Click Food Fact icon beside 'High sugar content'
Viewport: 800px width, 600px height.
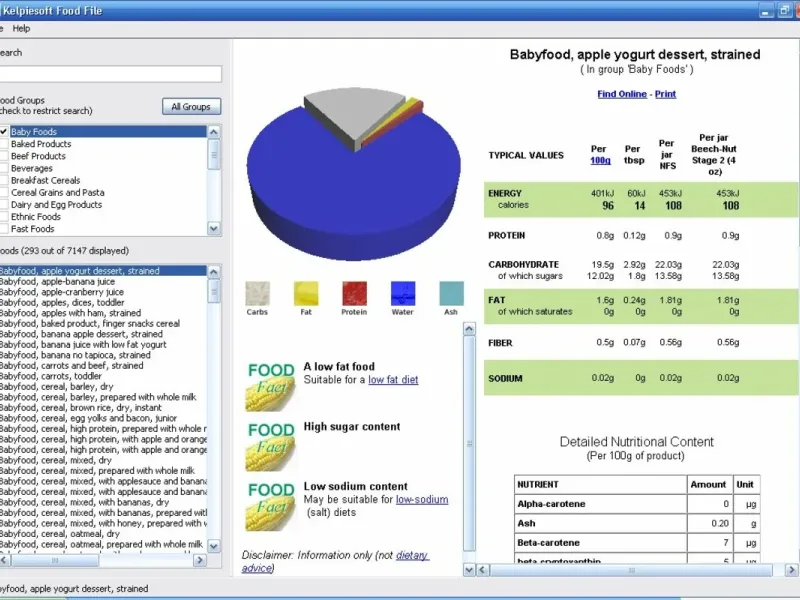point(270,446)
